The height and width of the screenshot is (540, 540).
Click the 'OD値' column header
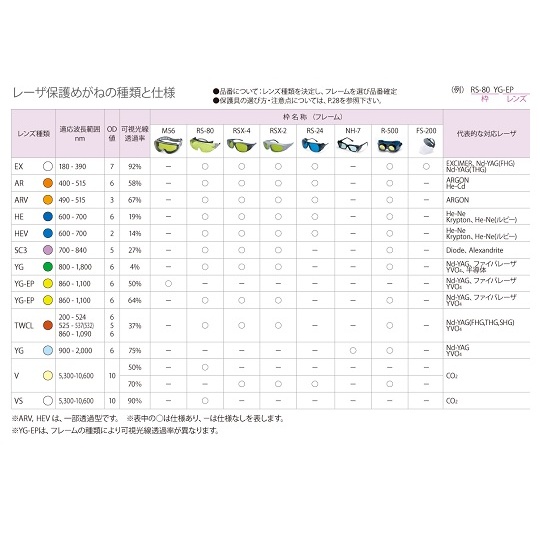tap(112, 134)
